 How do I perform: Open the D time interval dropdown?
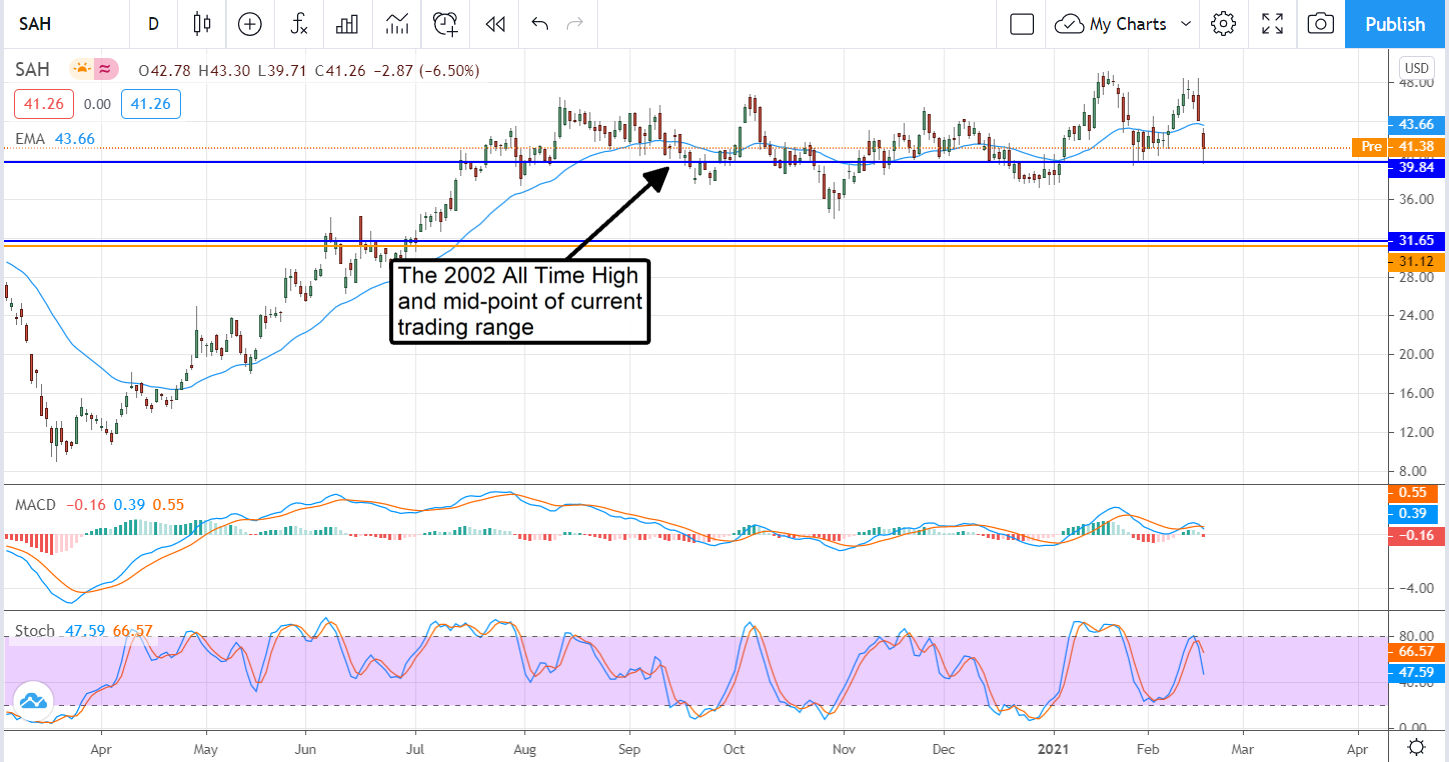pos(153,24)
